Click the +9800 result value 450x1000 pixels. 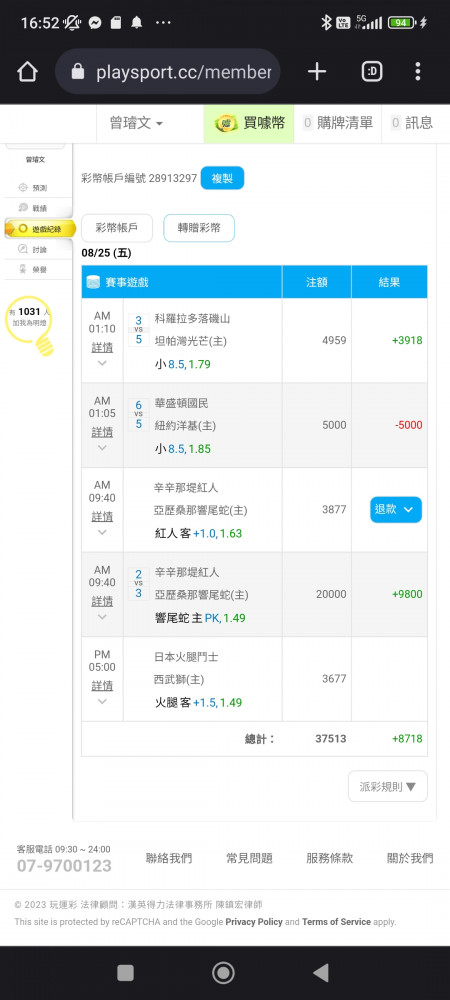coord(407,594)
